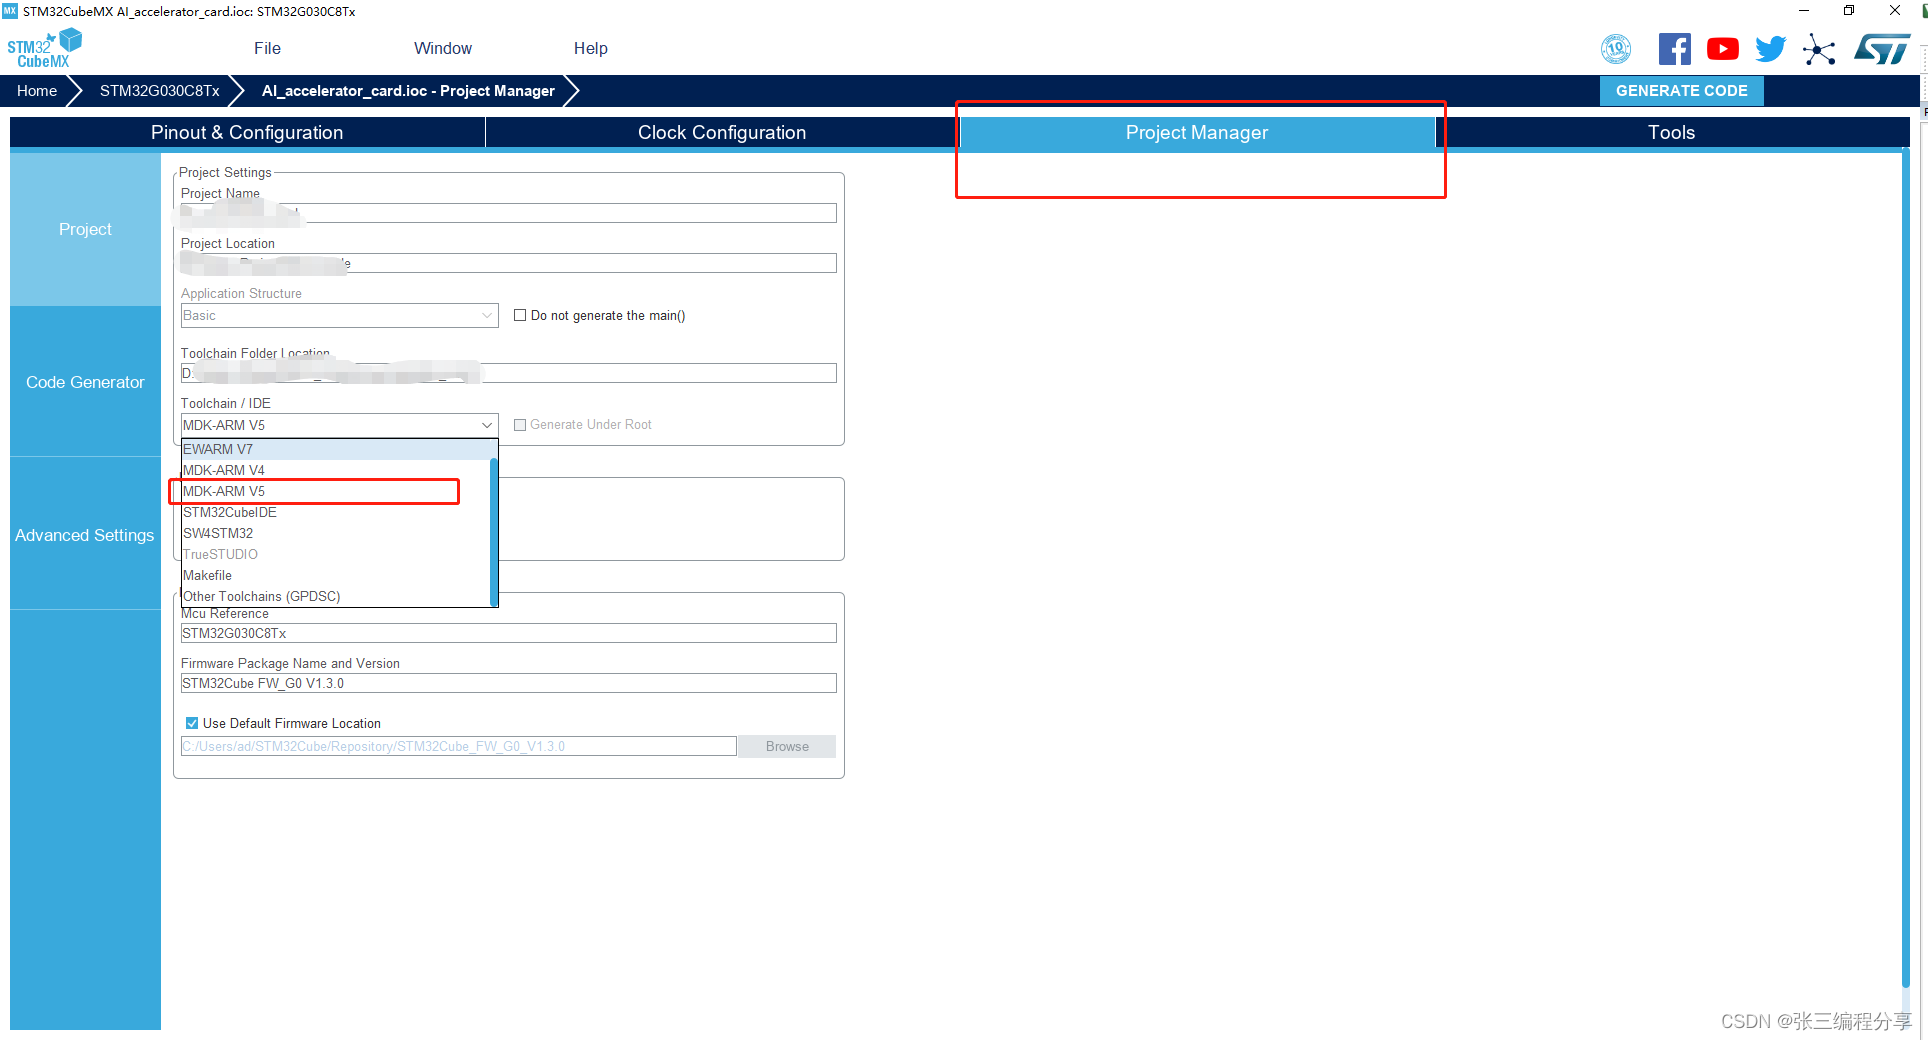This screenshot has height=1040, width=1928.
Task: Select STM32CubeIDE from toolchain list
Action: click(335, 513)
